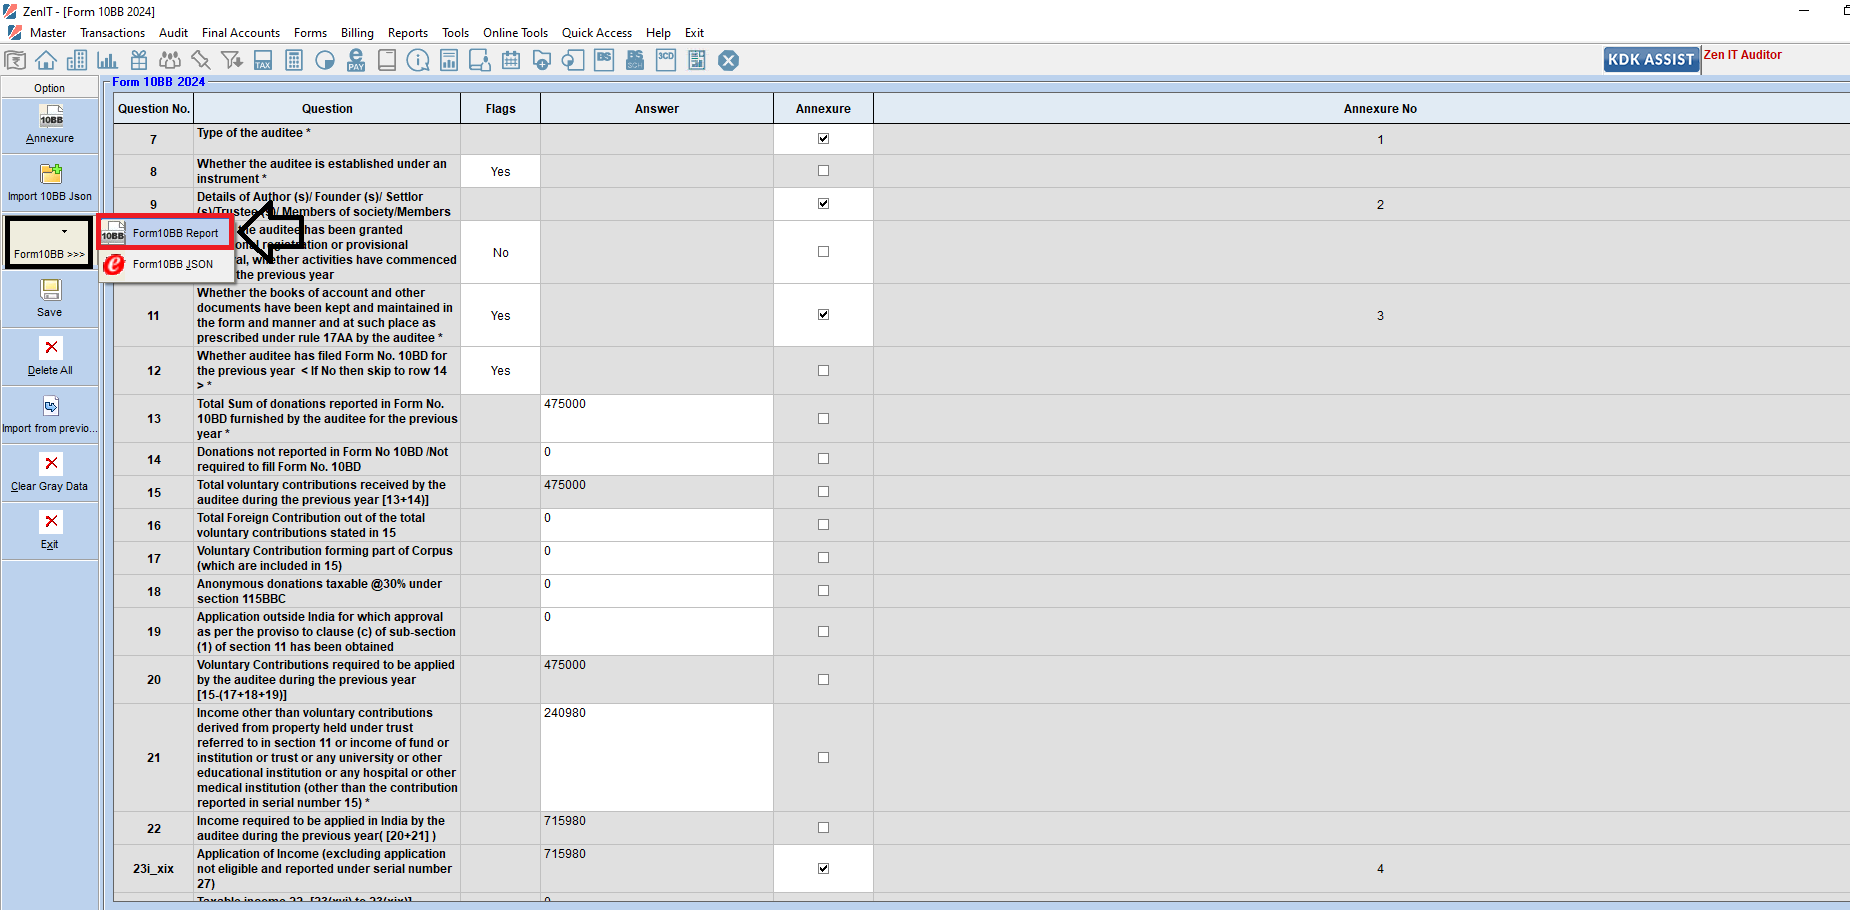The image size is (1850, 910).
Task: Check Annexure checkbox for question 13
Action: (823, 419)
